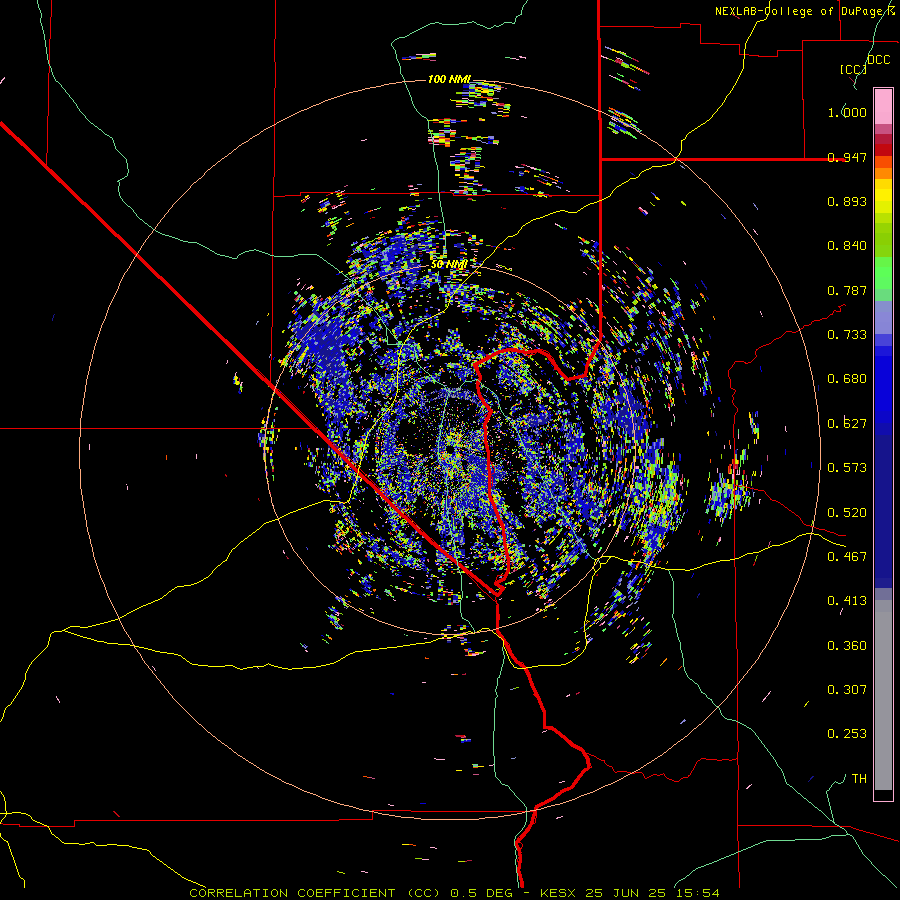This screenshot has height=900, width=900.
Task: Select the 0.467 scale value
Action: tap(847, 557)
